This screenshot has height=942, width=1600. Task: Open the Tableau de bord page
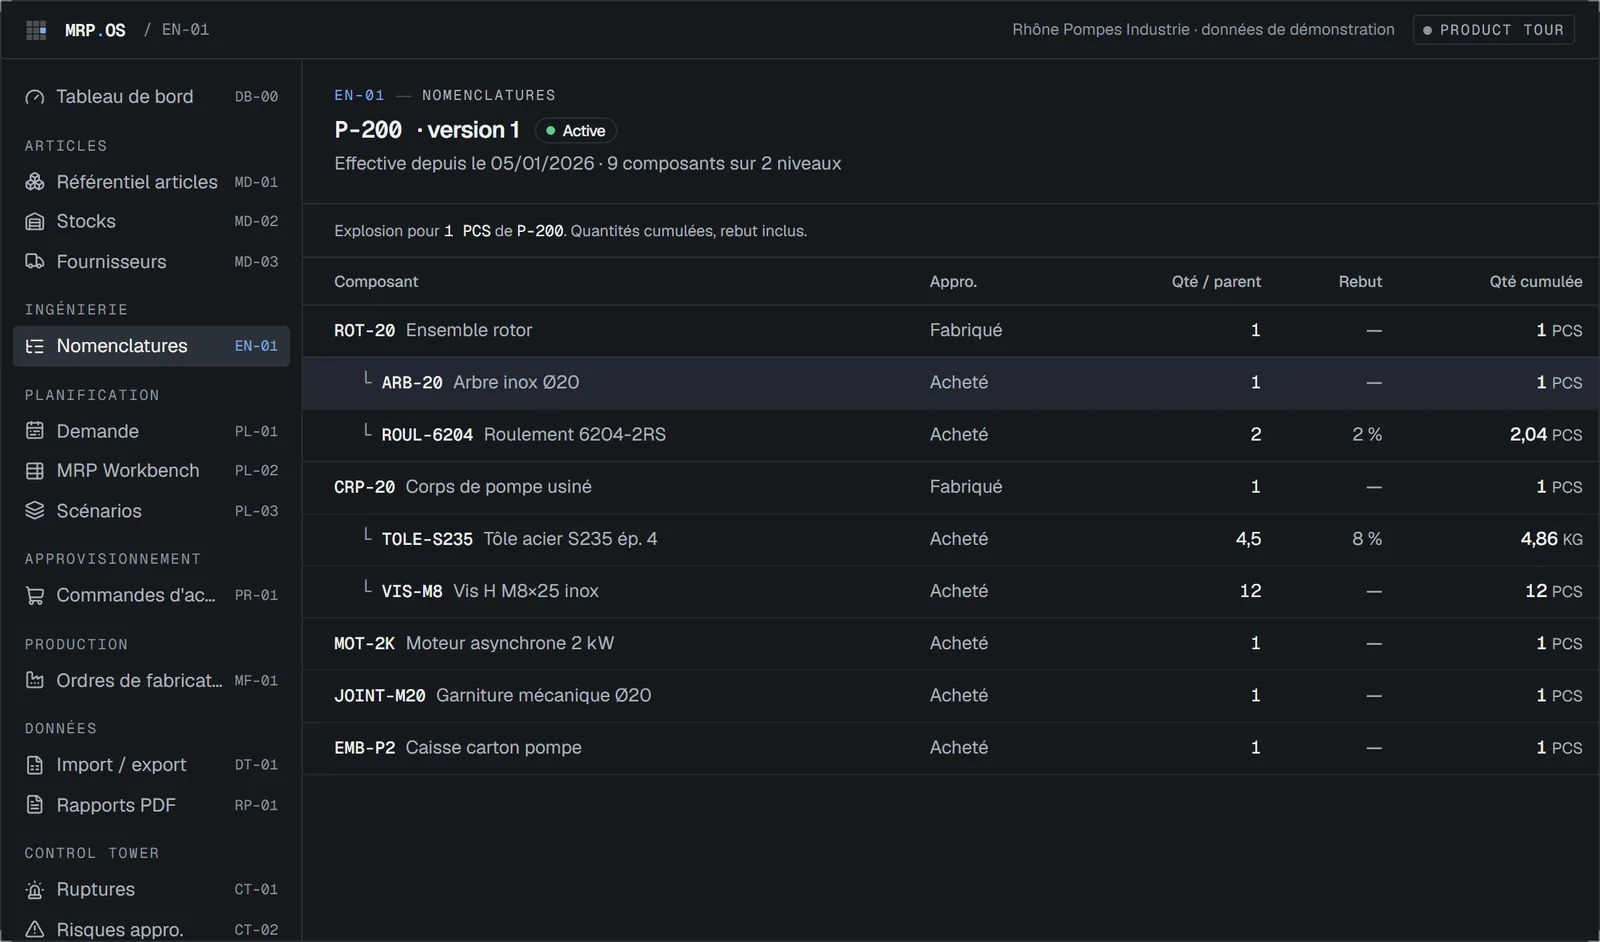[151, 97]
